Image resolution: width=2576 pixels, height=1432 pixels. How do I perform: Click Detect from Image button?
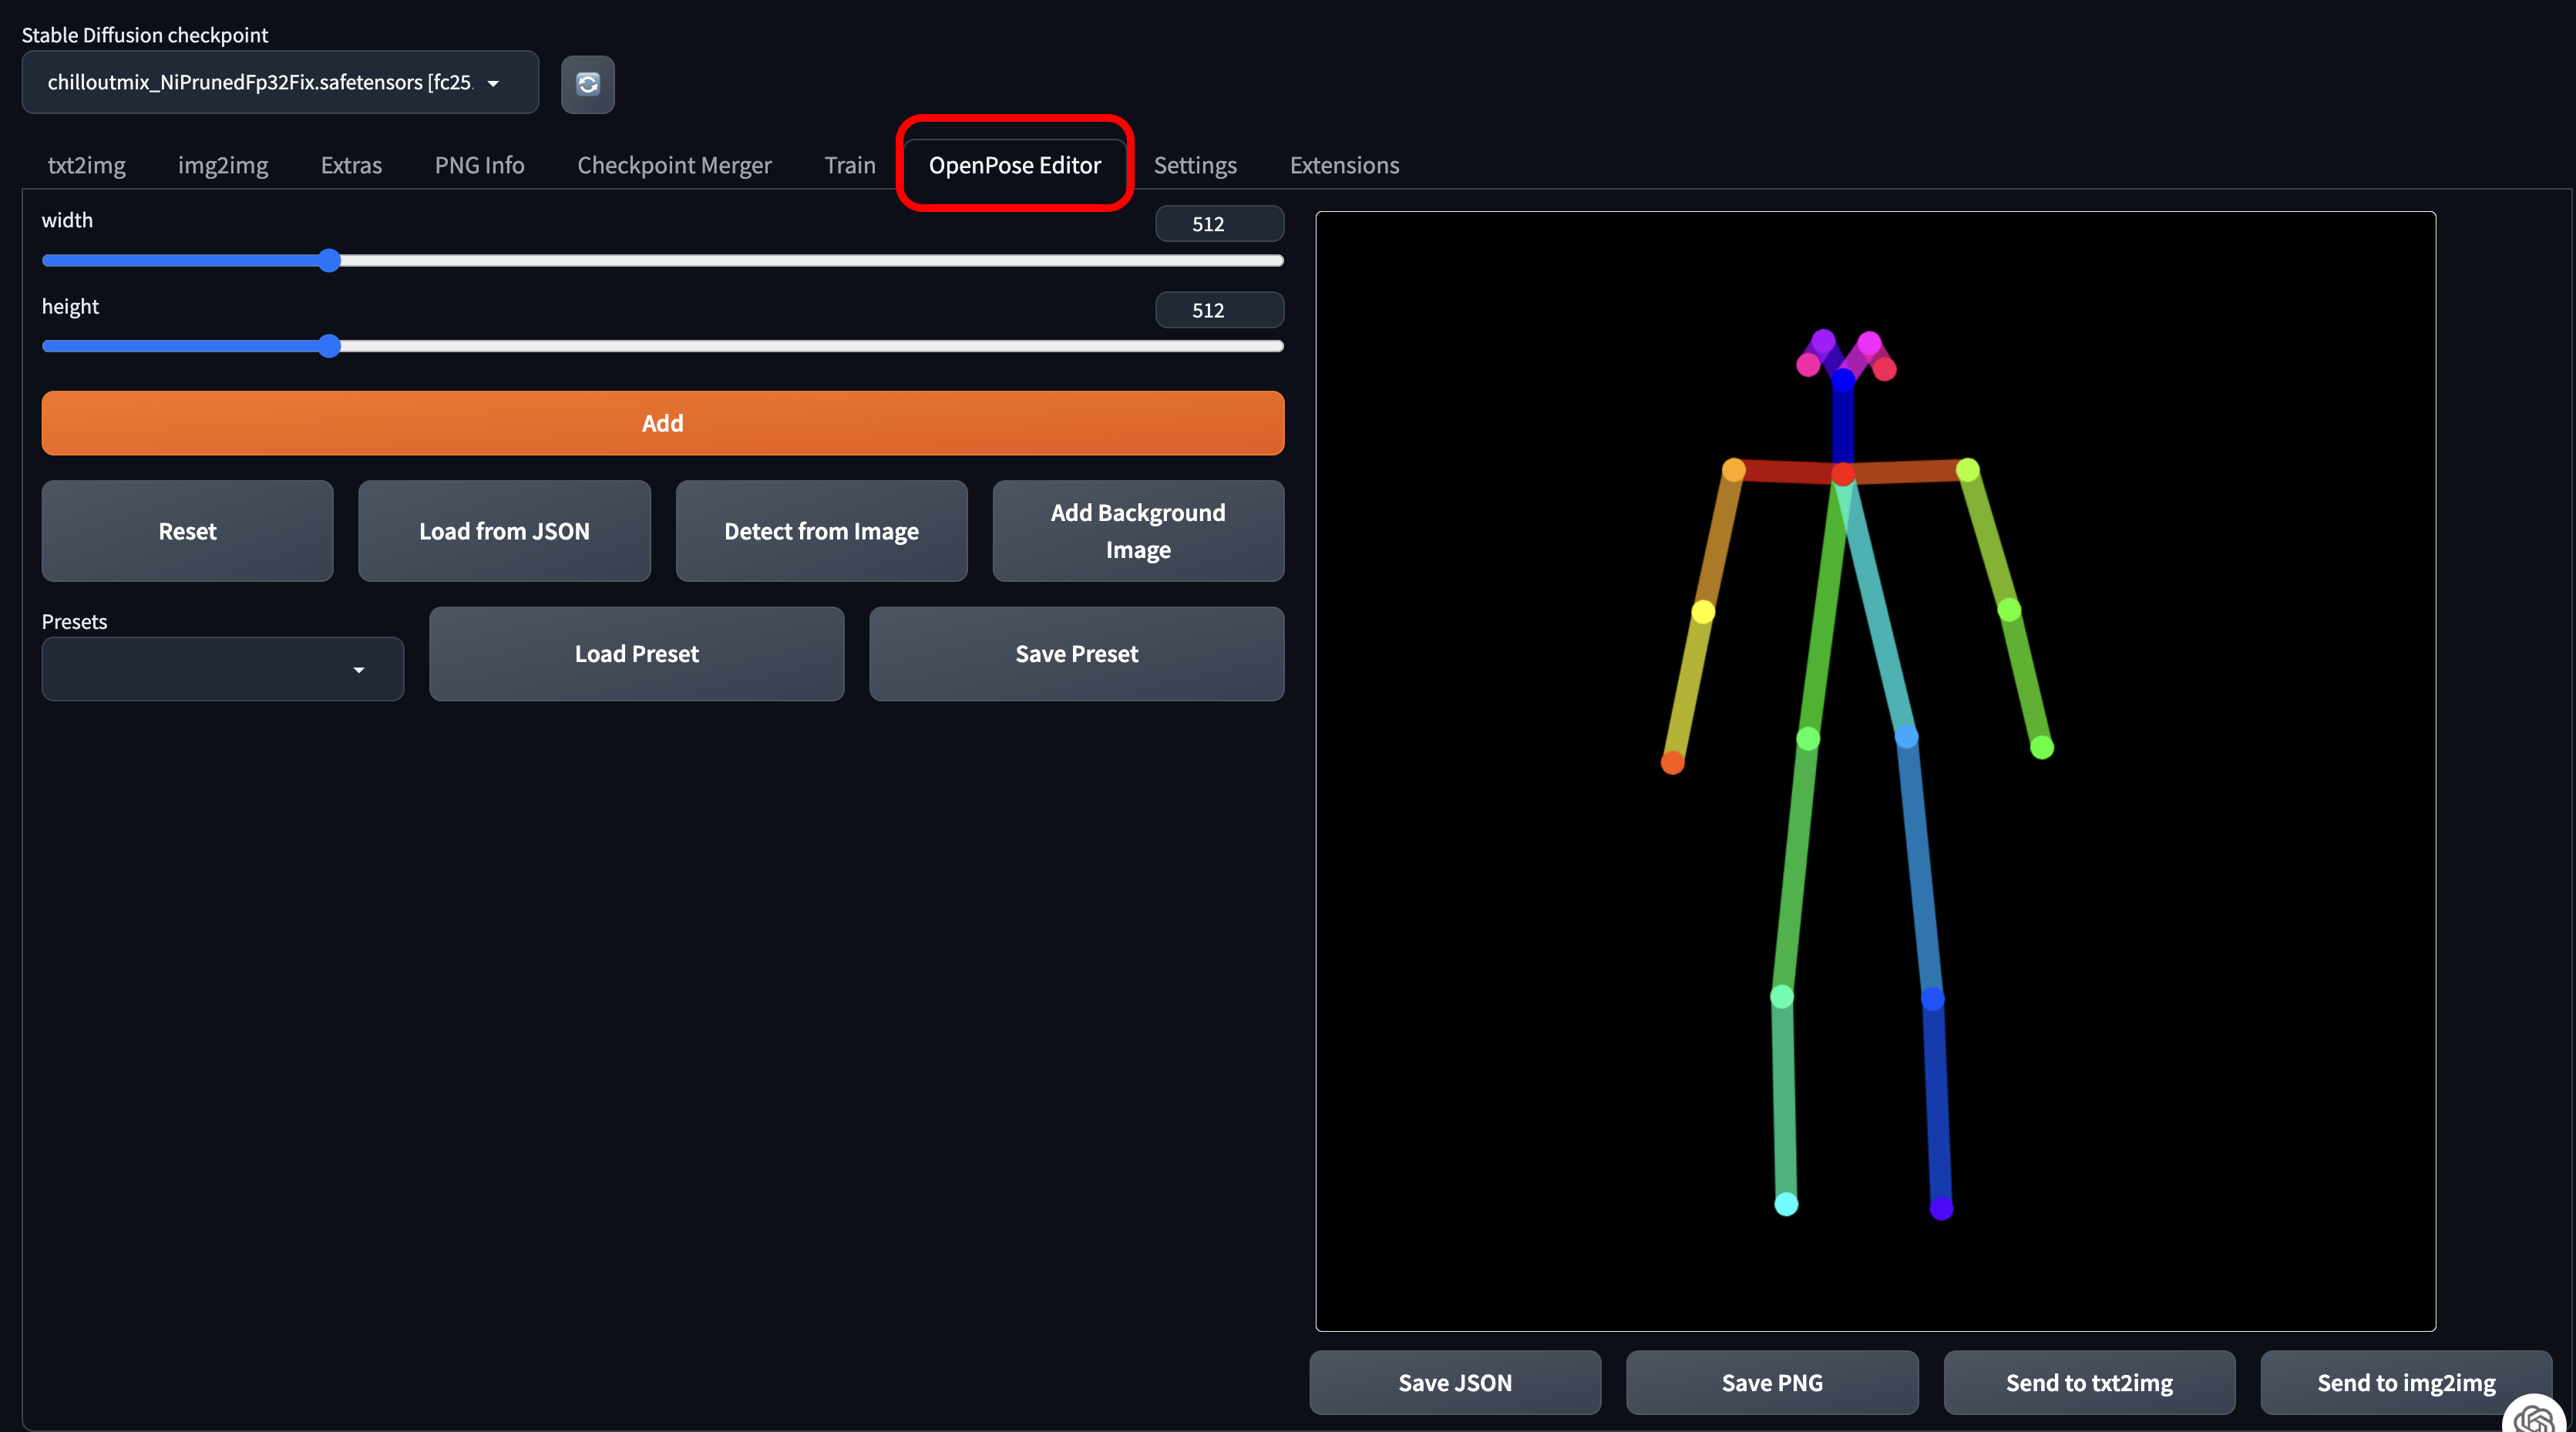pyautogui.click(x=821, y=531)
